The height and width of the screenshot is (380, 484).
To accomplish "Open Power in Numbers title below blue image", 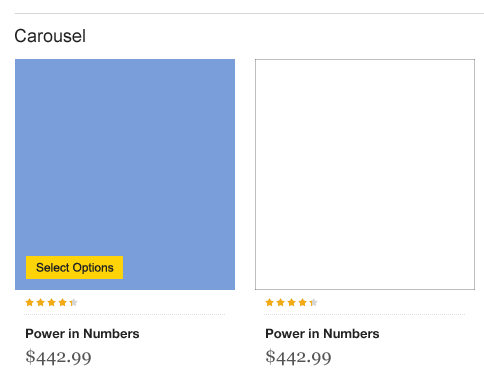I will point(82,334).
